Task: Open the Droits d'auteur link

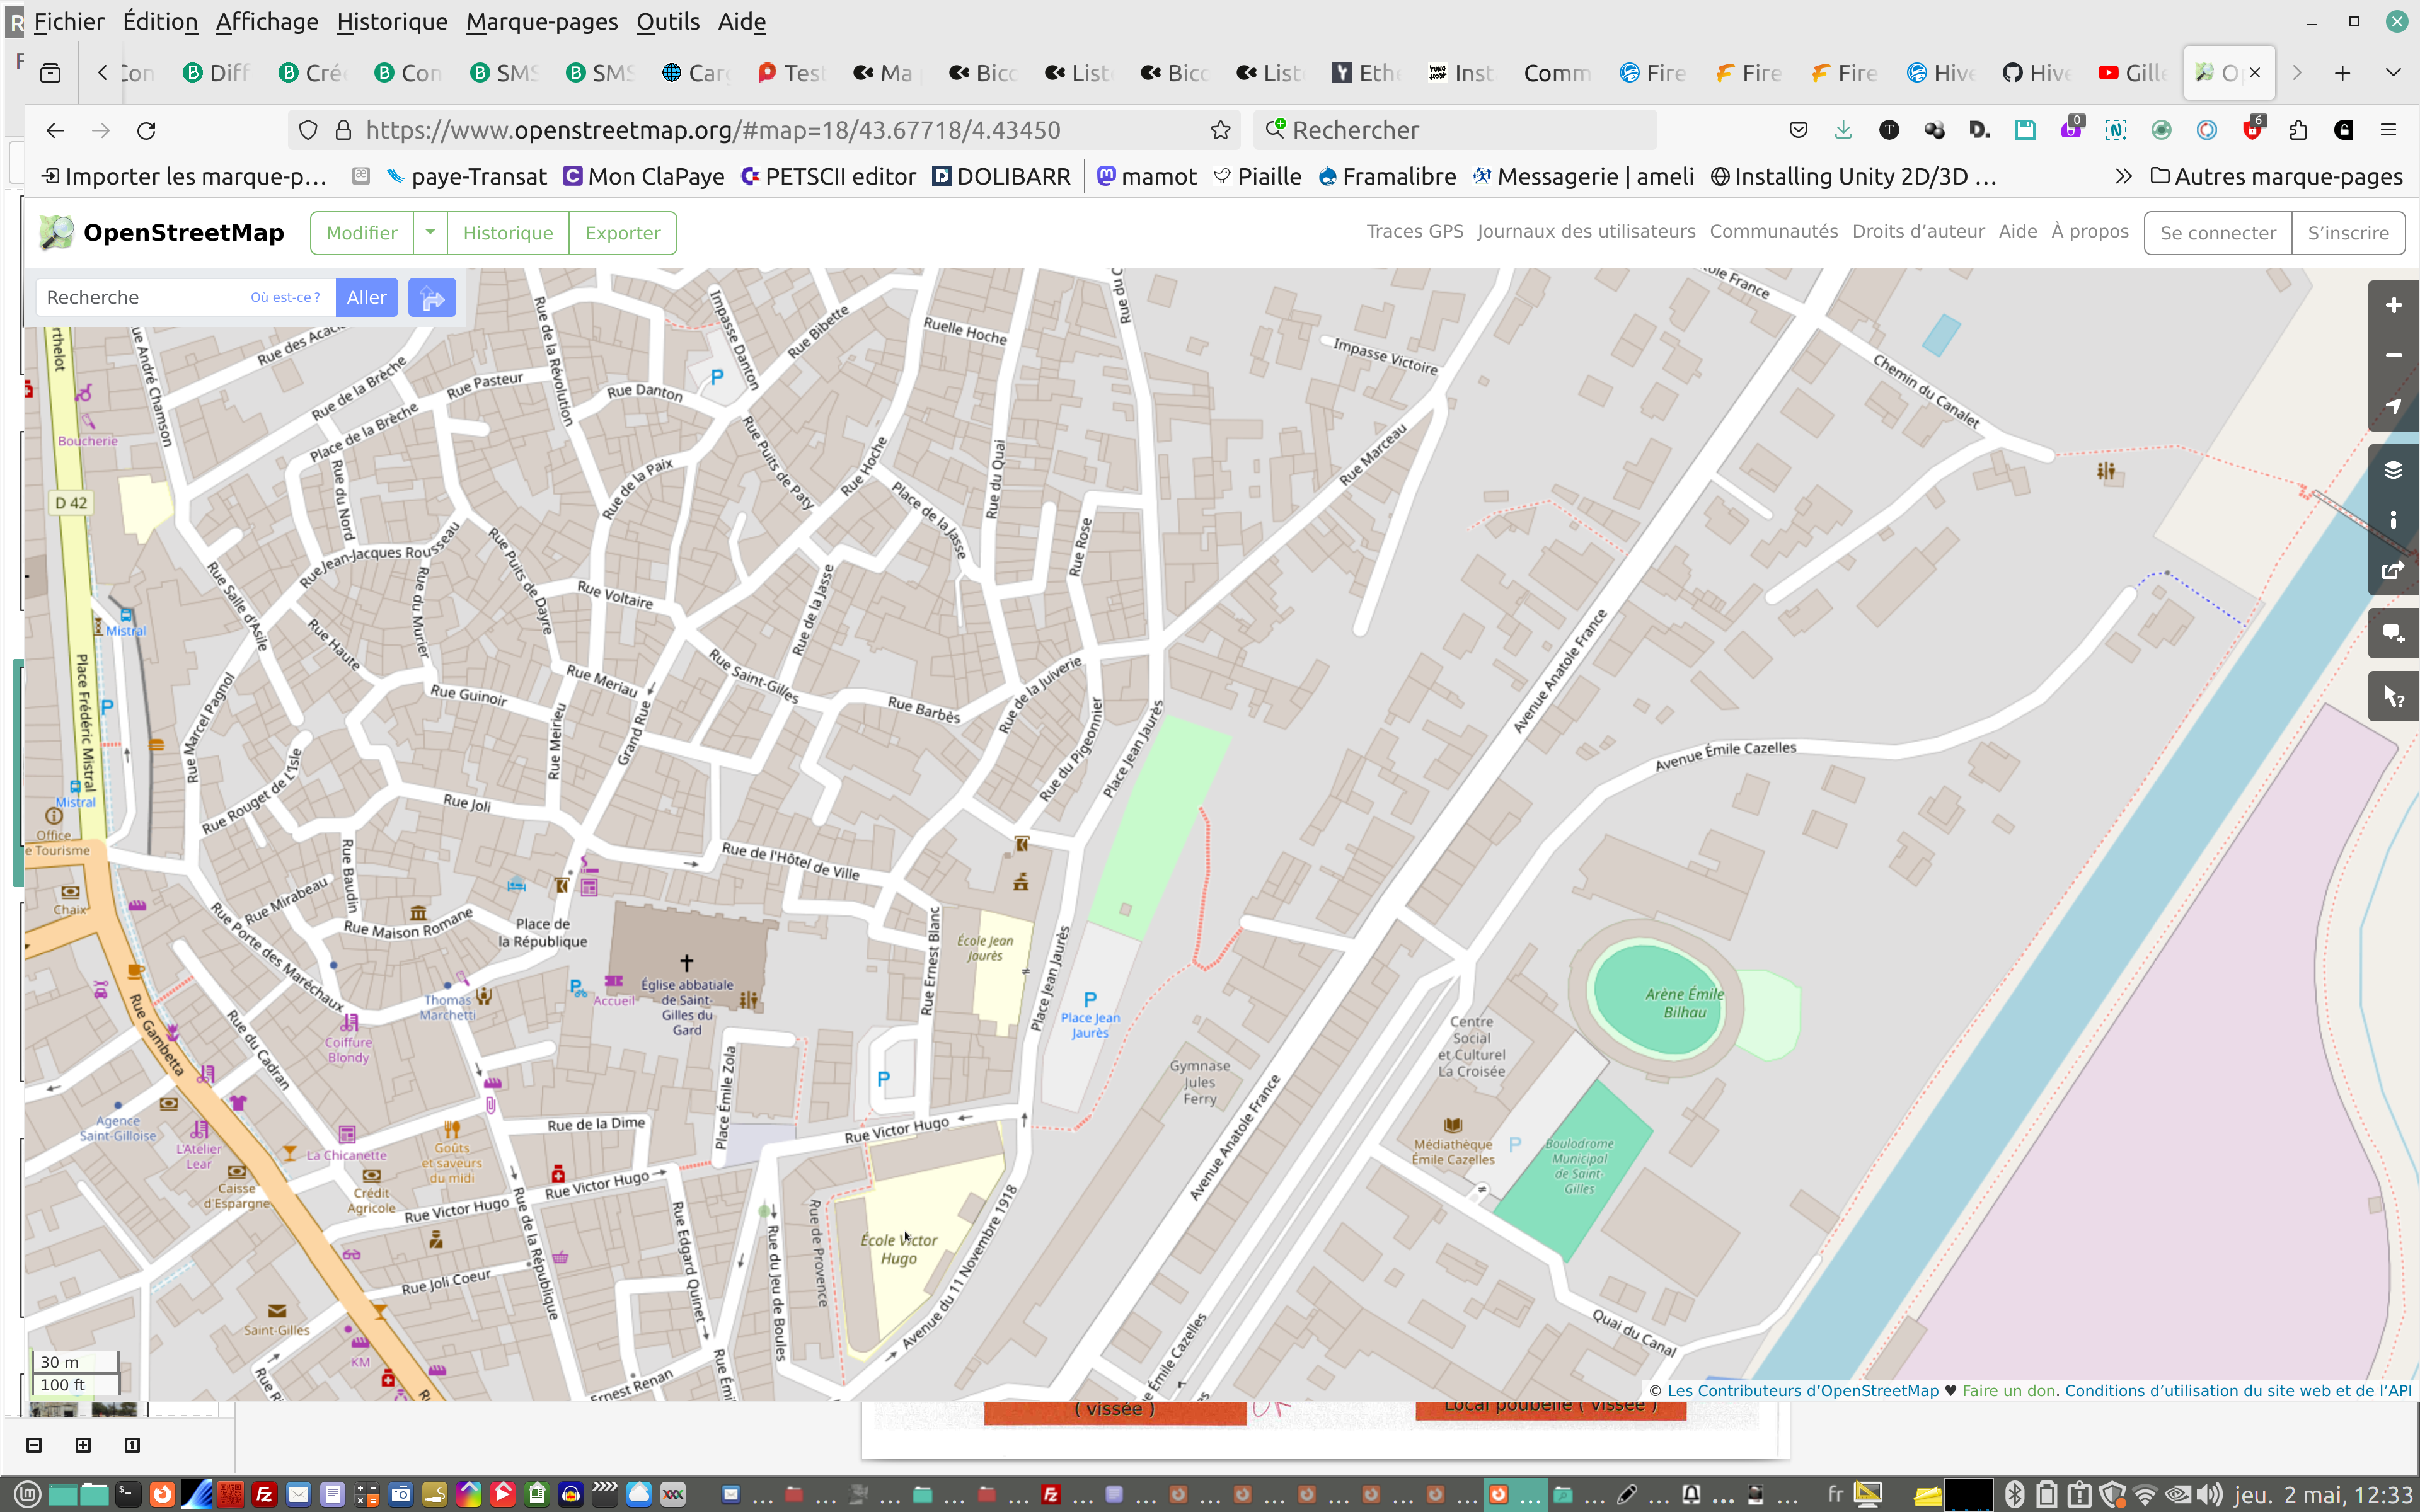Action: (x=1917, y=231)
